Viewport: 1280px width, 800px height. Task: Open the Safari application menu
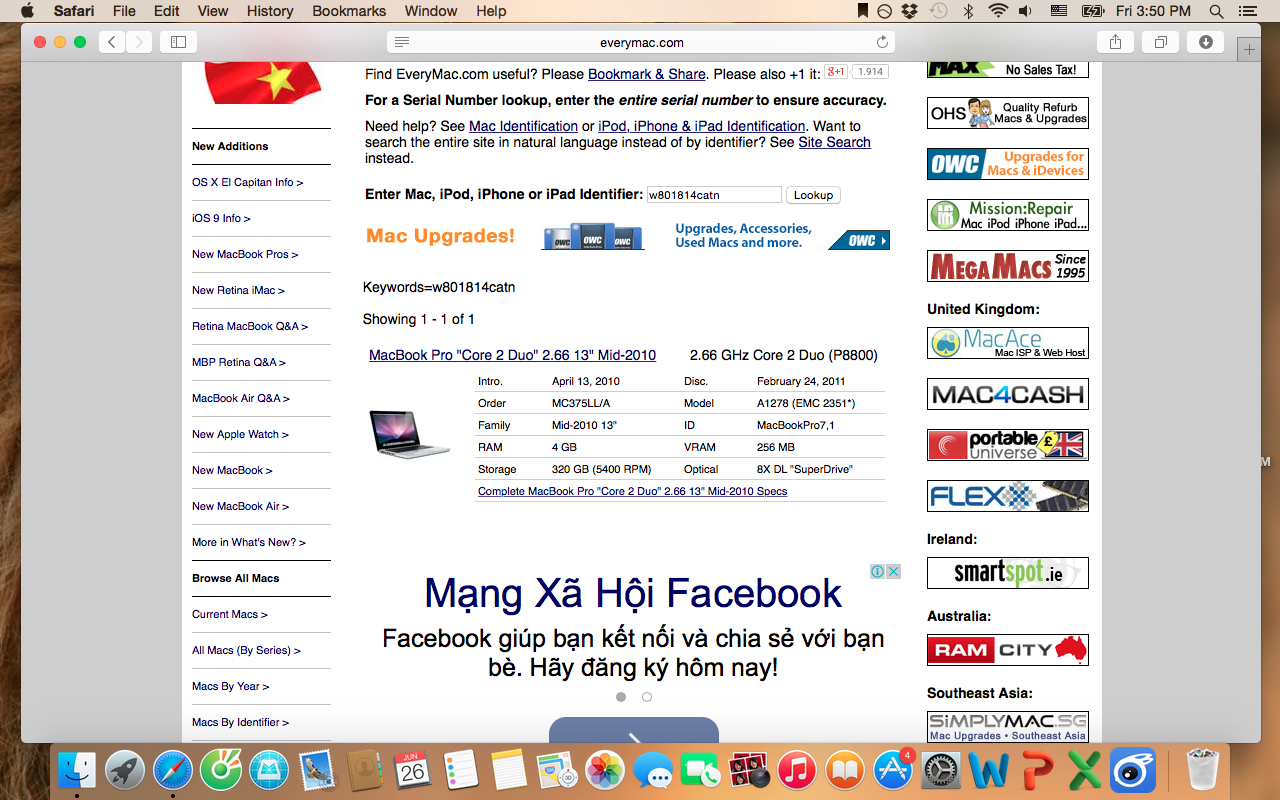[74, 11]
